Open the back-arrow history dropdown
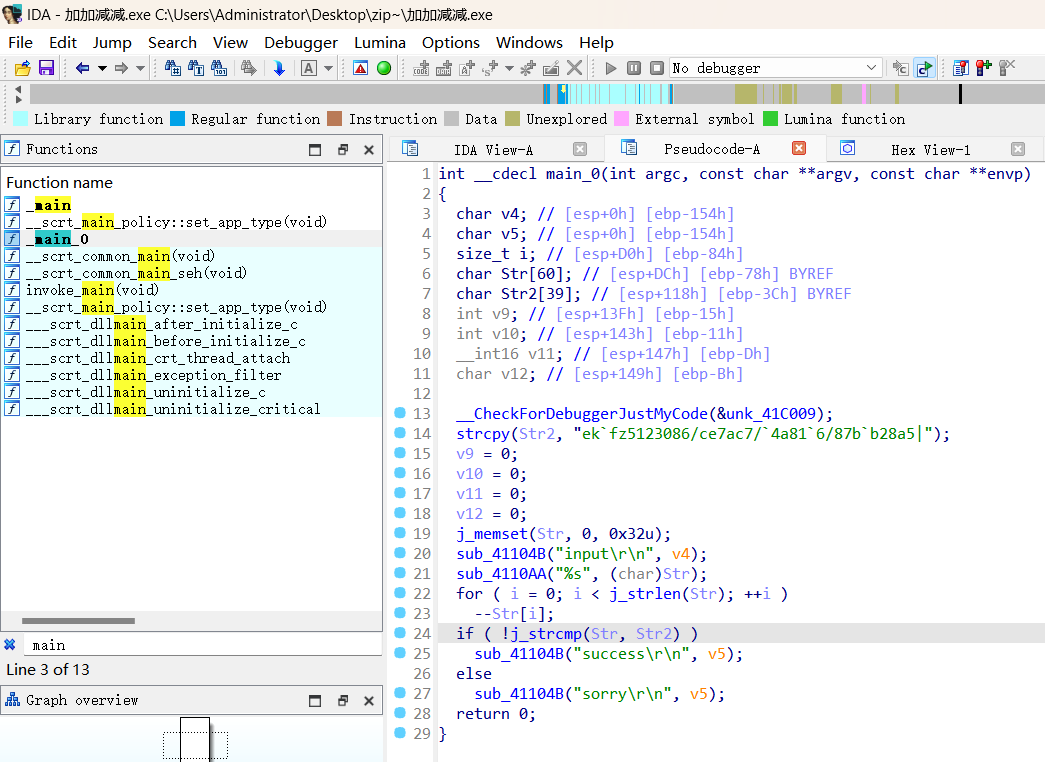1045x762 pixels. pyautogui.click(x=102, y=68)
